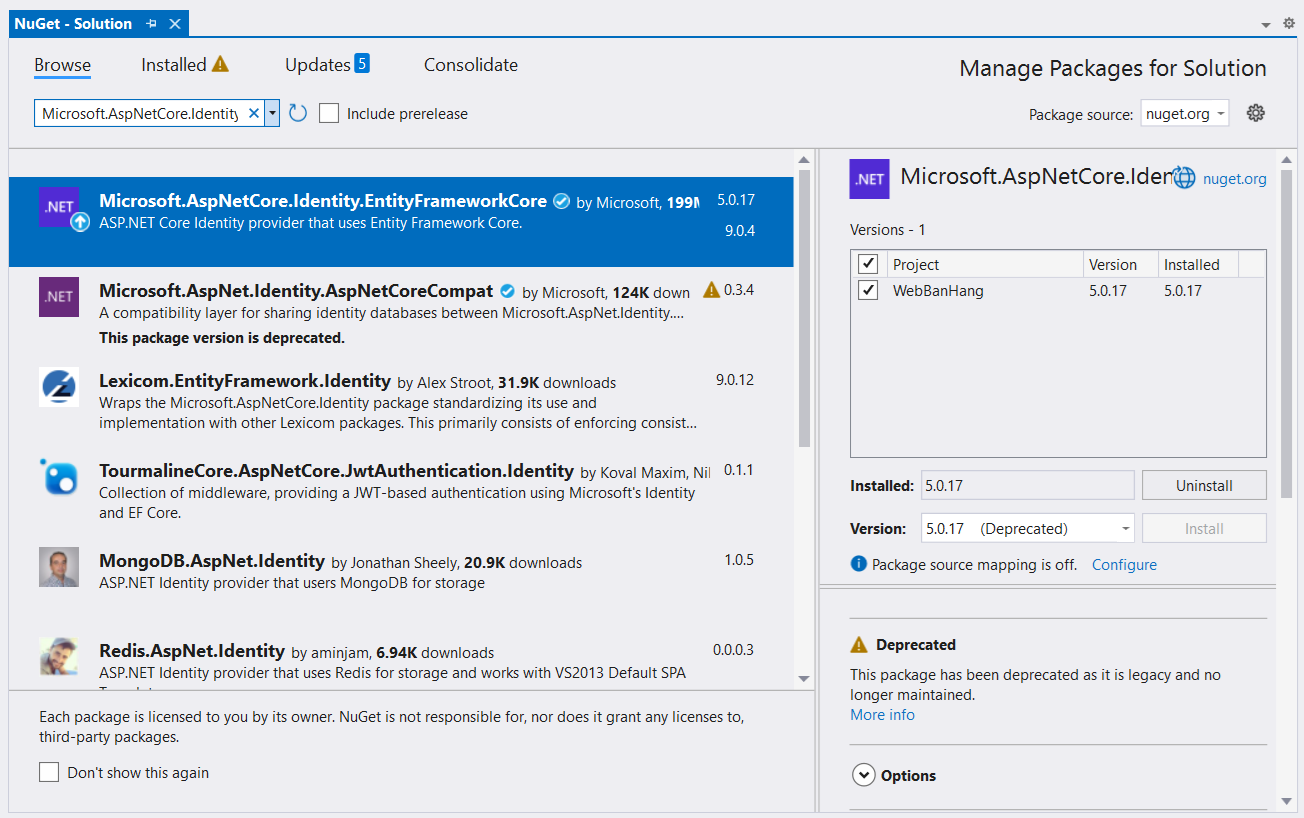This screenshot has height=818, width=1304.
Task: Click the Deprecated warning triangle in details
Action: pos(859,645)
